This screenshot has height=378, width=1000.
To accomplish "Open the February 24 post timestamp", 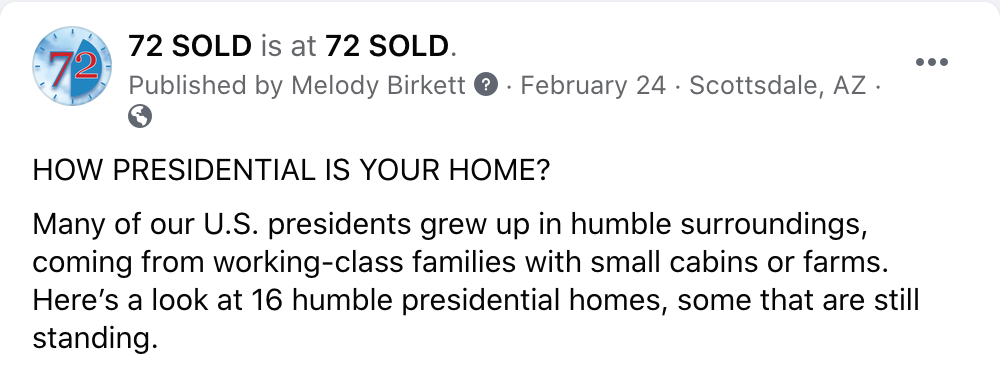I will tap(593, 85).
